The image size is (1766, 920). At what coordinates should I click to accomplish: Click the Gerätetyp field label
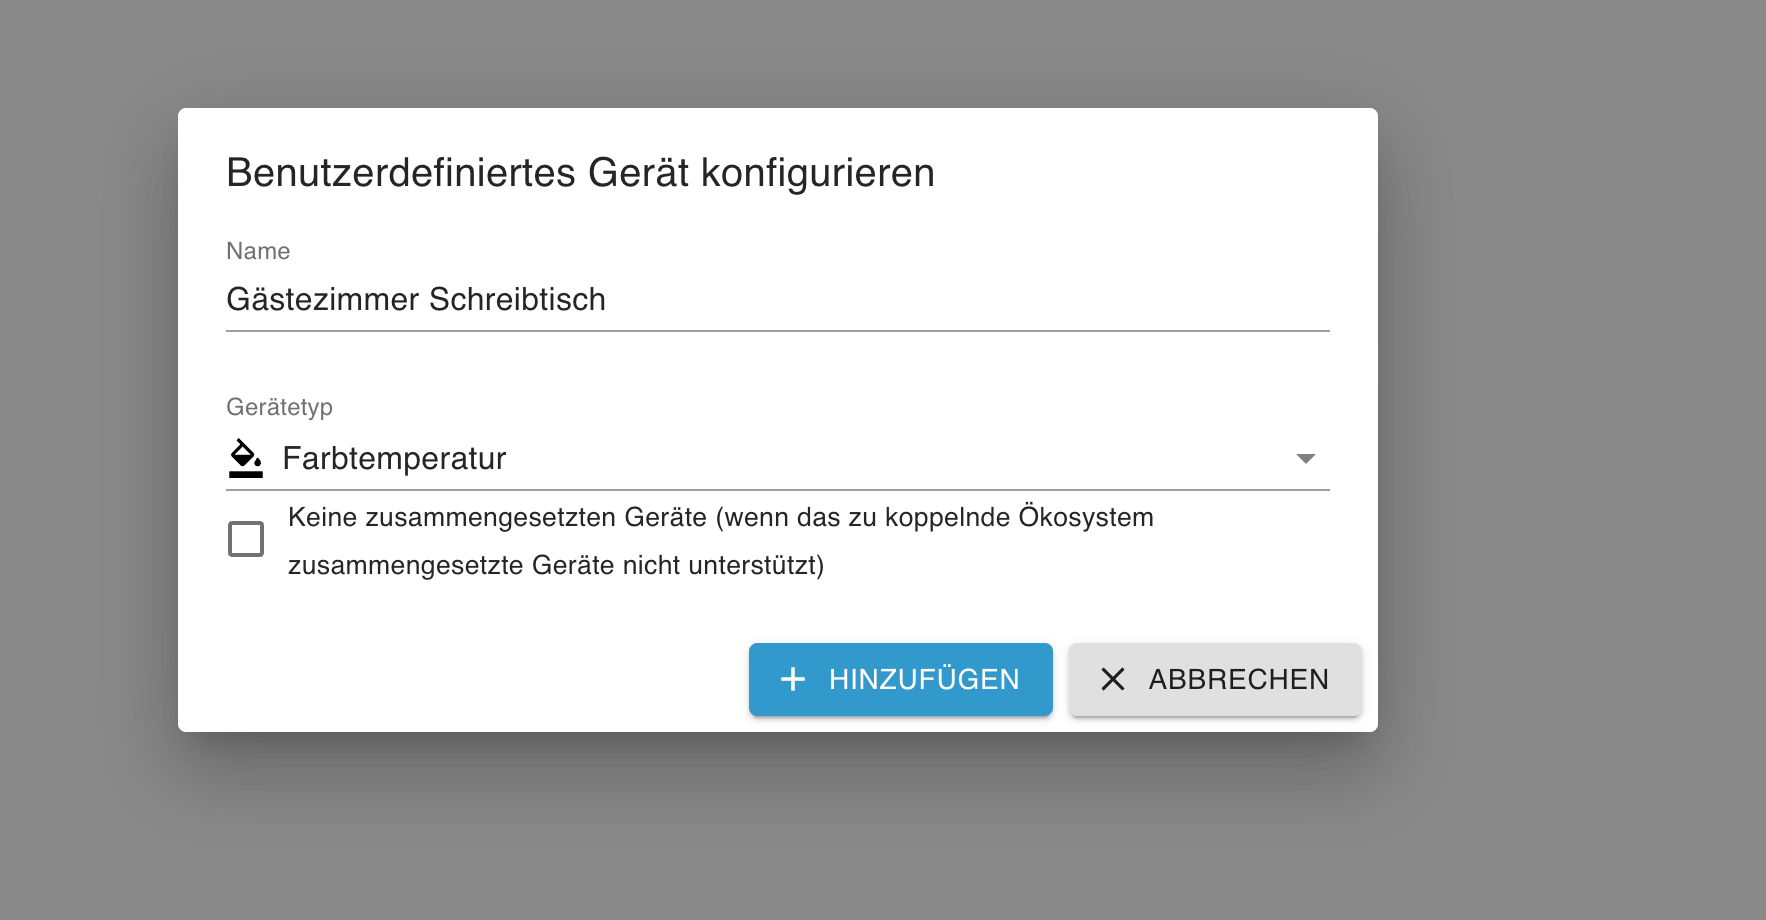(279, 407)
